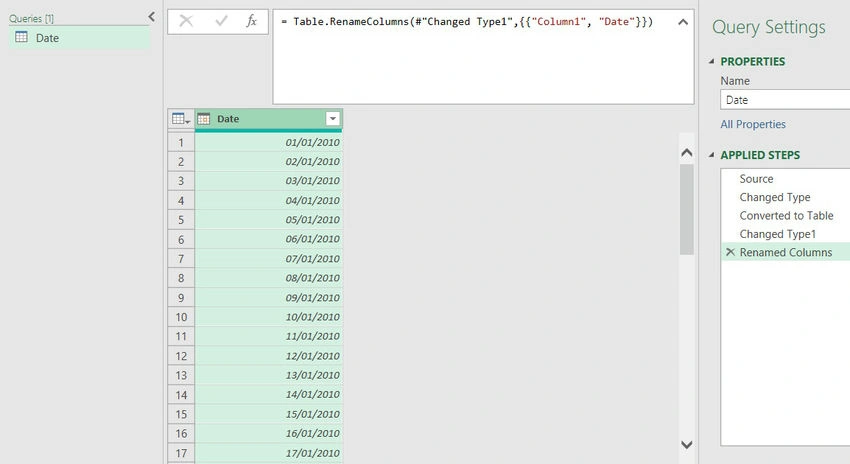Image resolution: width=850 pixels, height=464 pixels.
Task: Open the All Properties link
Action: tap(752, 124)
